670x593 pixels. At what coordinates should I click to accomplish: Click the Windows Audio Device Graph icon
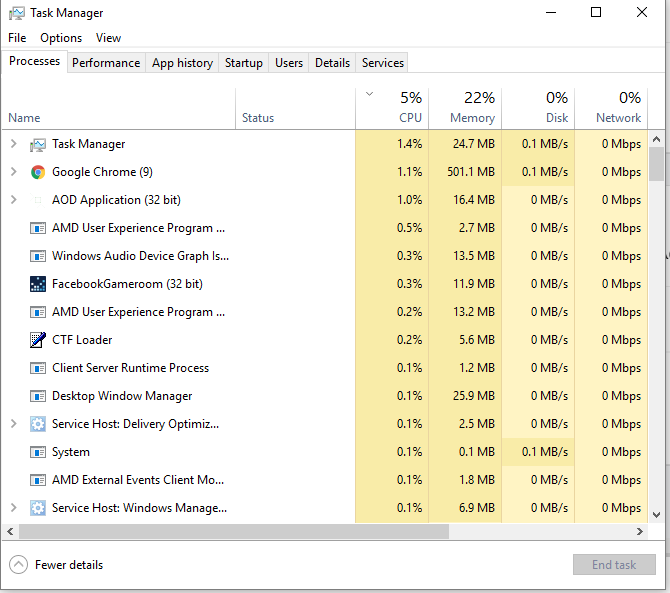coord(38,256)
